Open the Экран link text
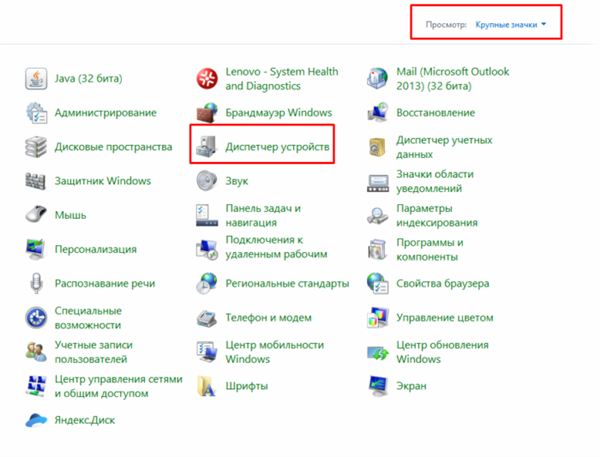Viewport: 600px width, 457px height. click(411, 386)
